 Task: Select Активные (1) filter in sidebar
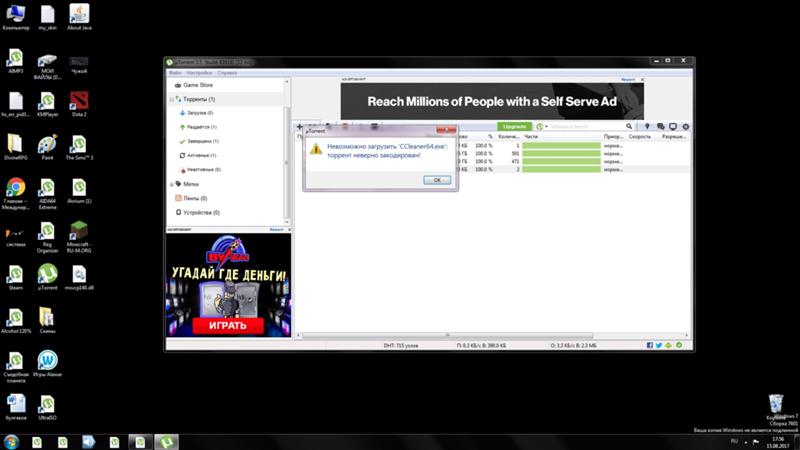point(201,156)
